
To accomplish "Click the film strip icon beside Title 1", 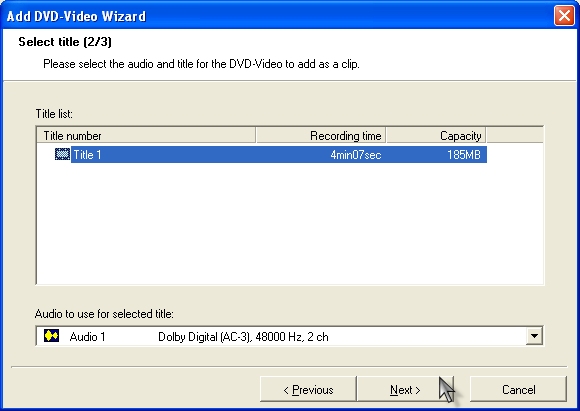I will point(62,154).
